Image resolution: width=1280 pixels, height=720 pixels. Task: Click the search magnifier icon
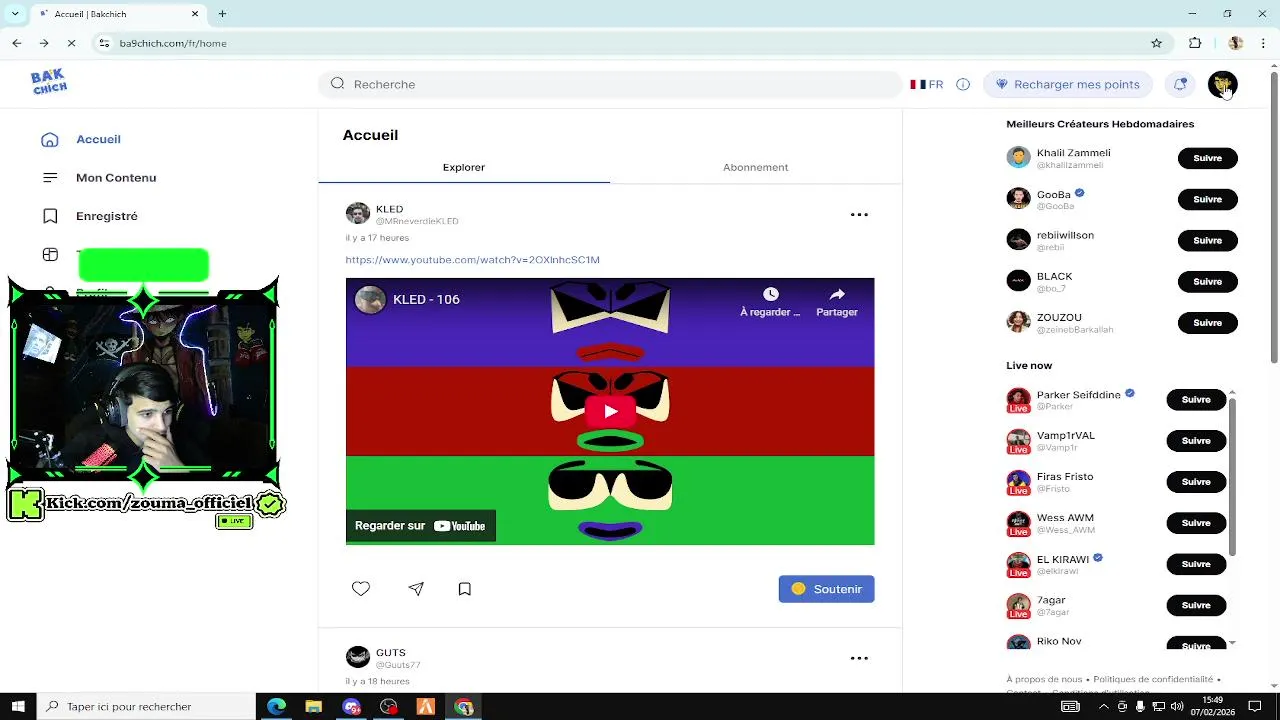coord(337,84)
